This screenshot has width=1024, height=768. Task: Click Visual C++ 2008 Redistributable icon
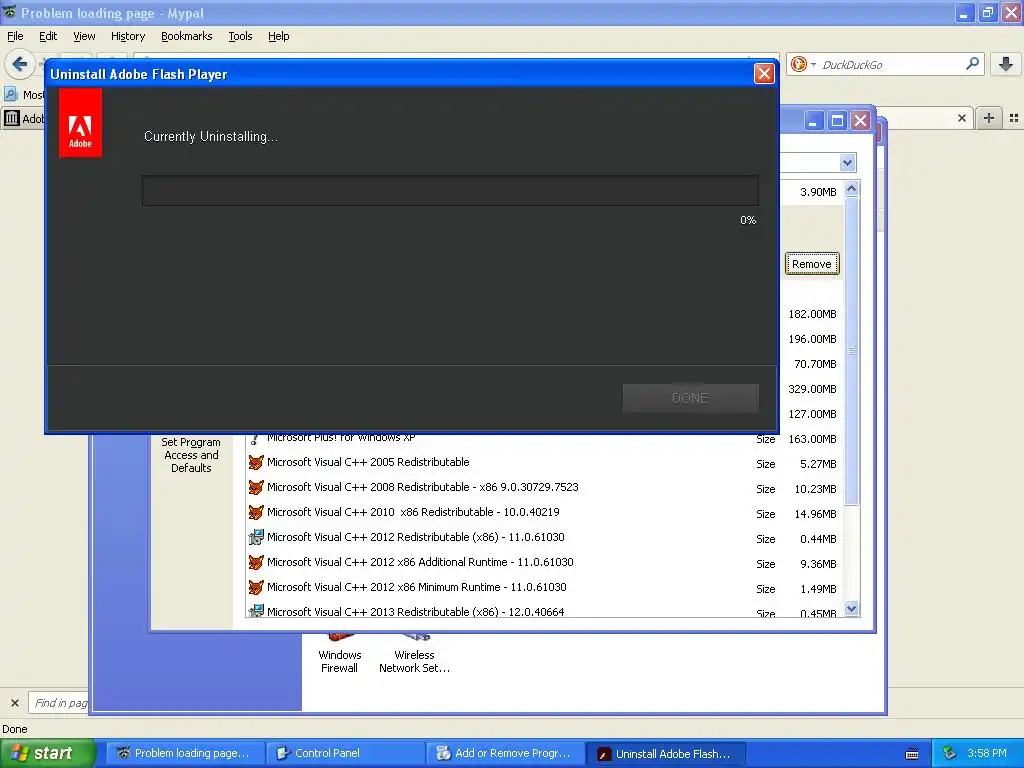pyautogui.click(x=255, y=487)
